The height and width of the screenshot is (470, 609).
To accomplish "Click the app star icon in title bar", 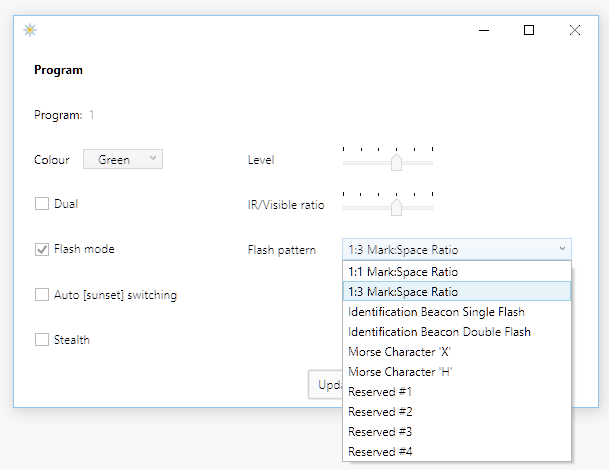I will click(30, 30).
